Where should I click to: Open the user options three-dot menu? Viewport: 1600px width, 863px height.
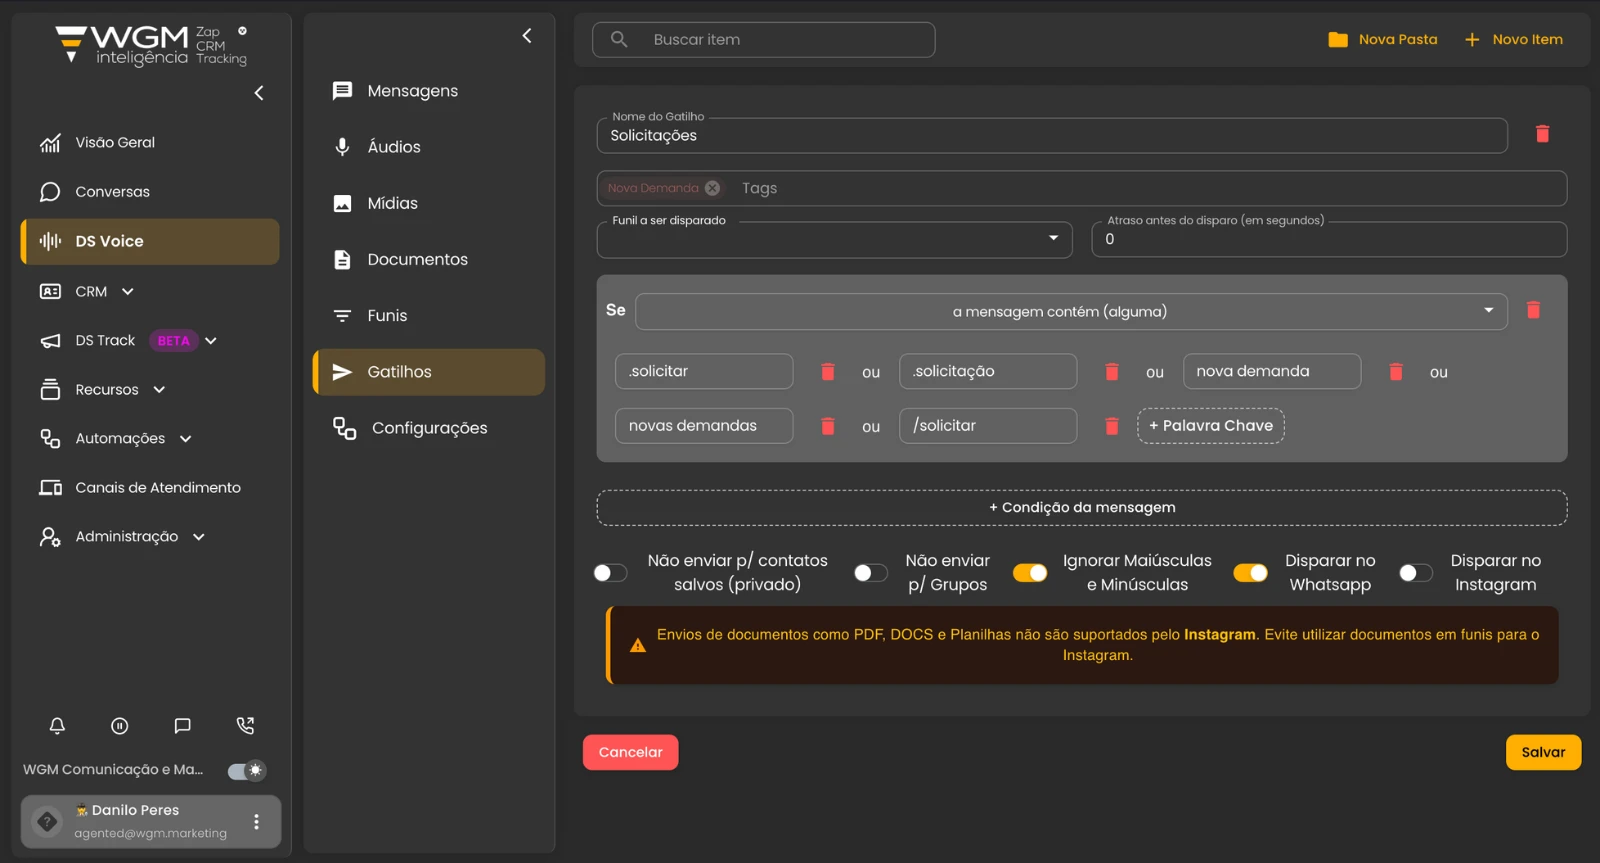(x=257, y=821)
